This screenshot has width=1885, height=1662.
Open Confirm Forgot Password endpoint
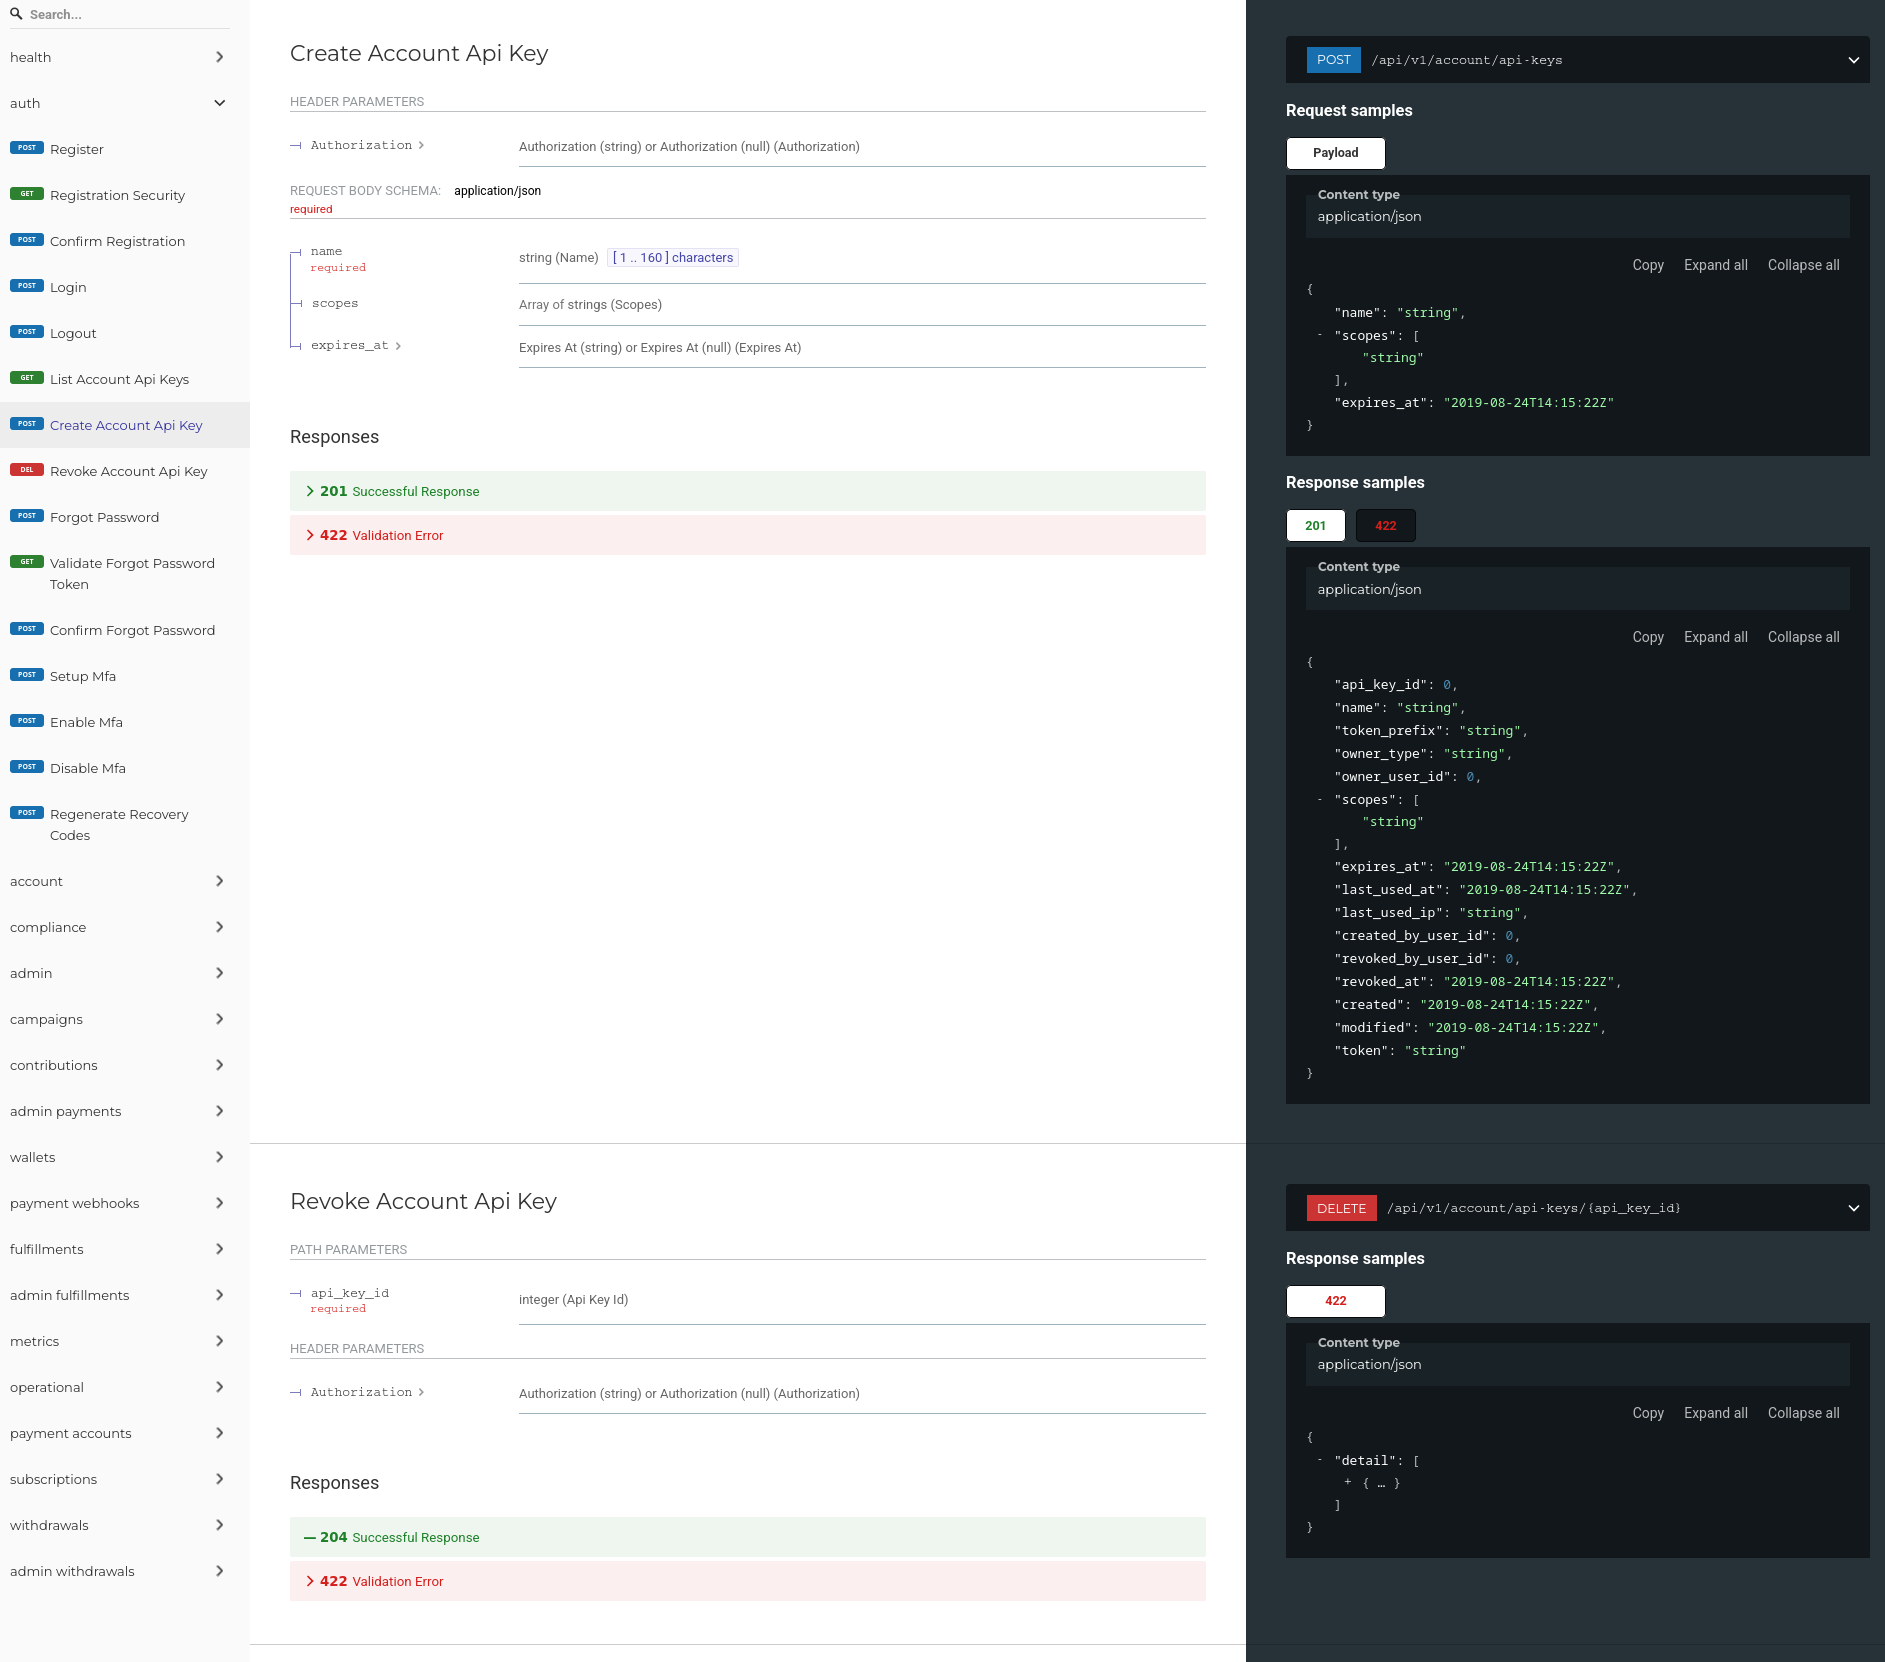click(x=125, y=630)
